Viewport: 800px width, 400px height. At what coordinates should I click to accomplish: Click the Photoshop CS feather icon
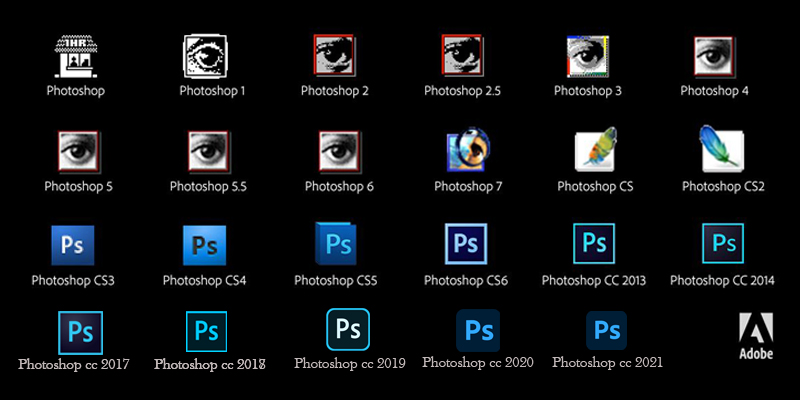pyautogui.click(x=596, y=148)
